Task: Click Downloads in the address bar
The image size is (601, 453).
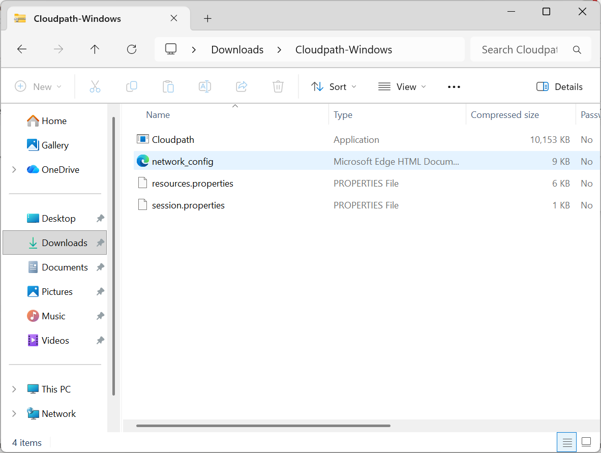Action: point(237,50)
